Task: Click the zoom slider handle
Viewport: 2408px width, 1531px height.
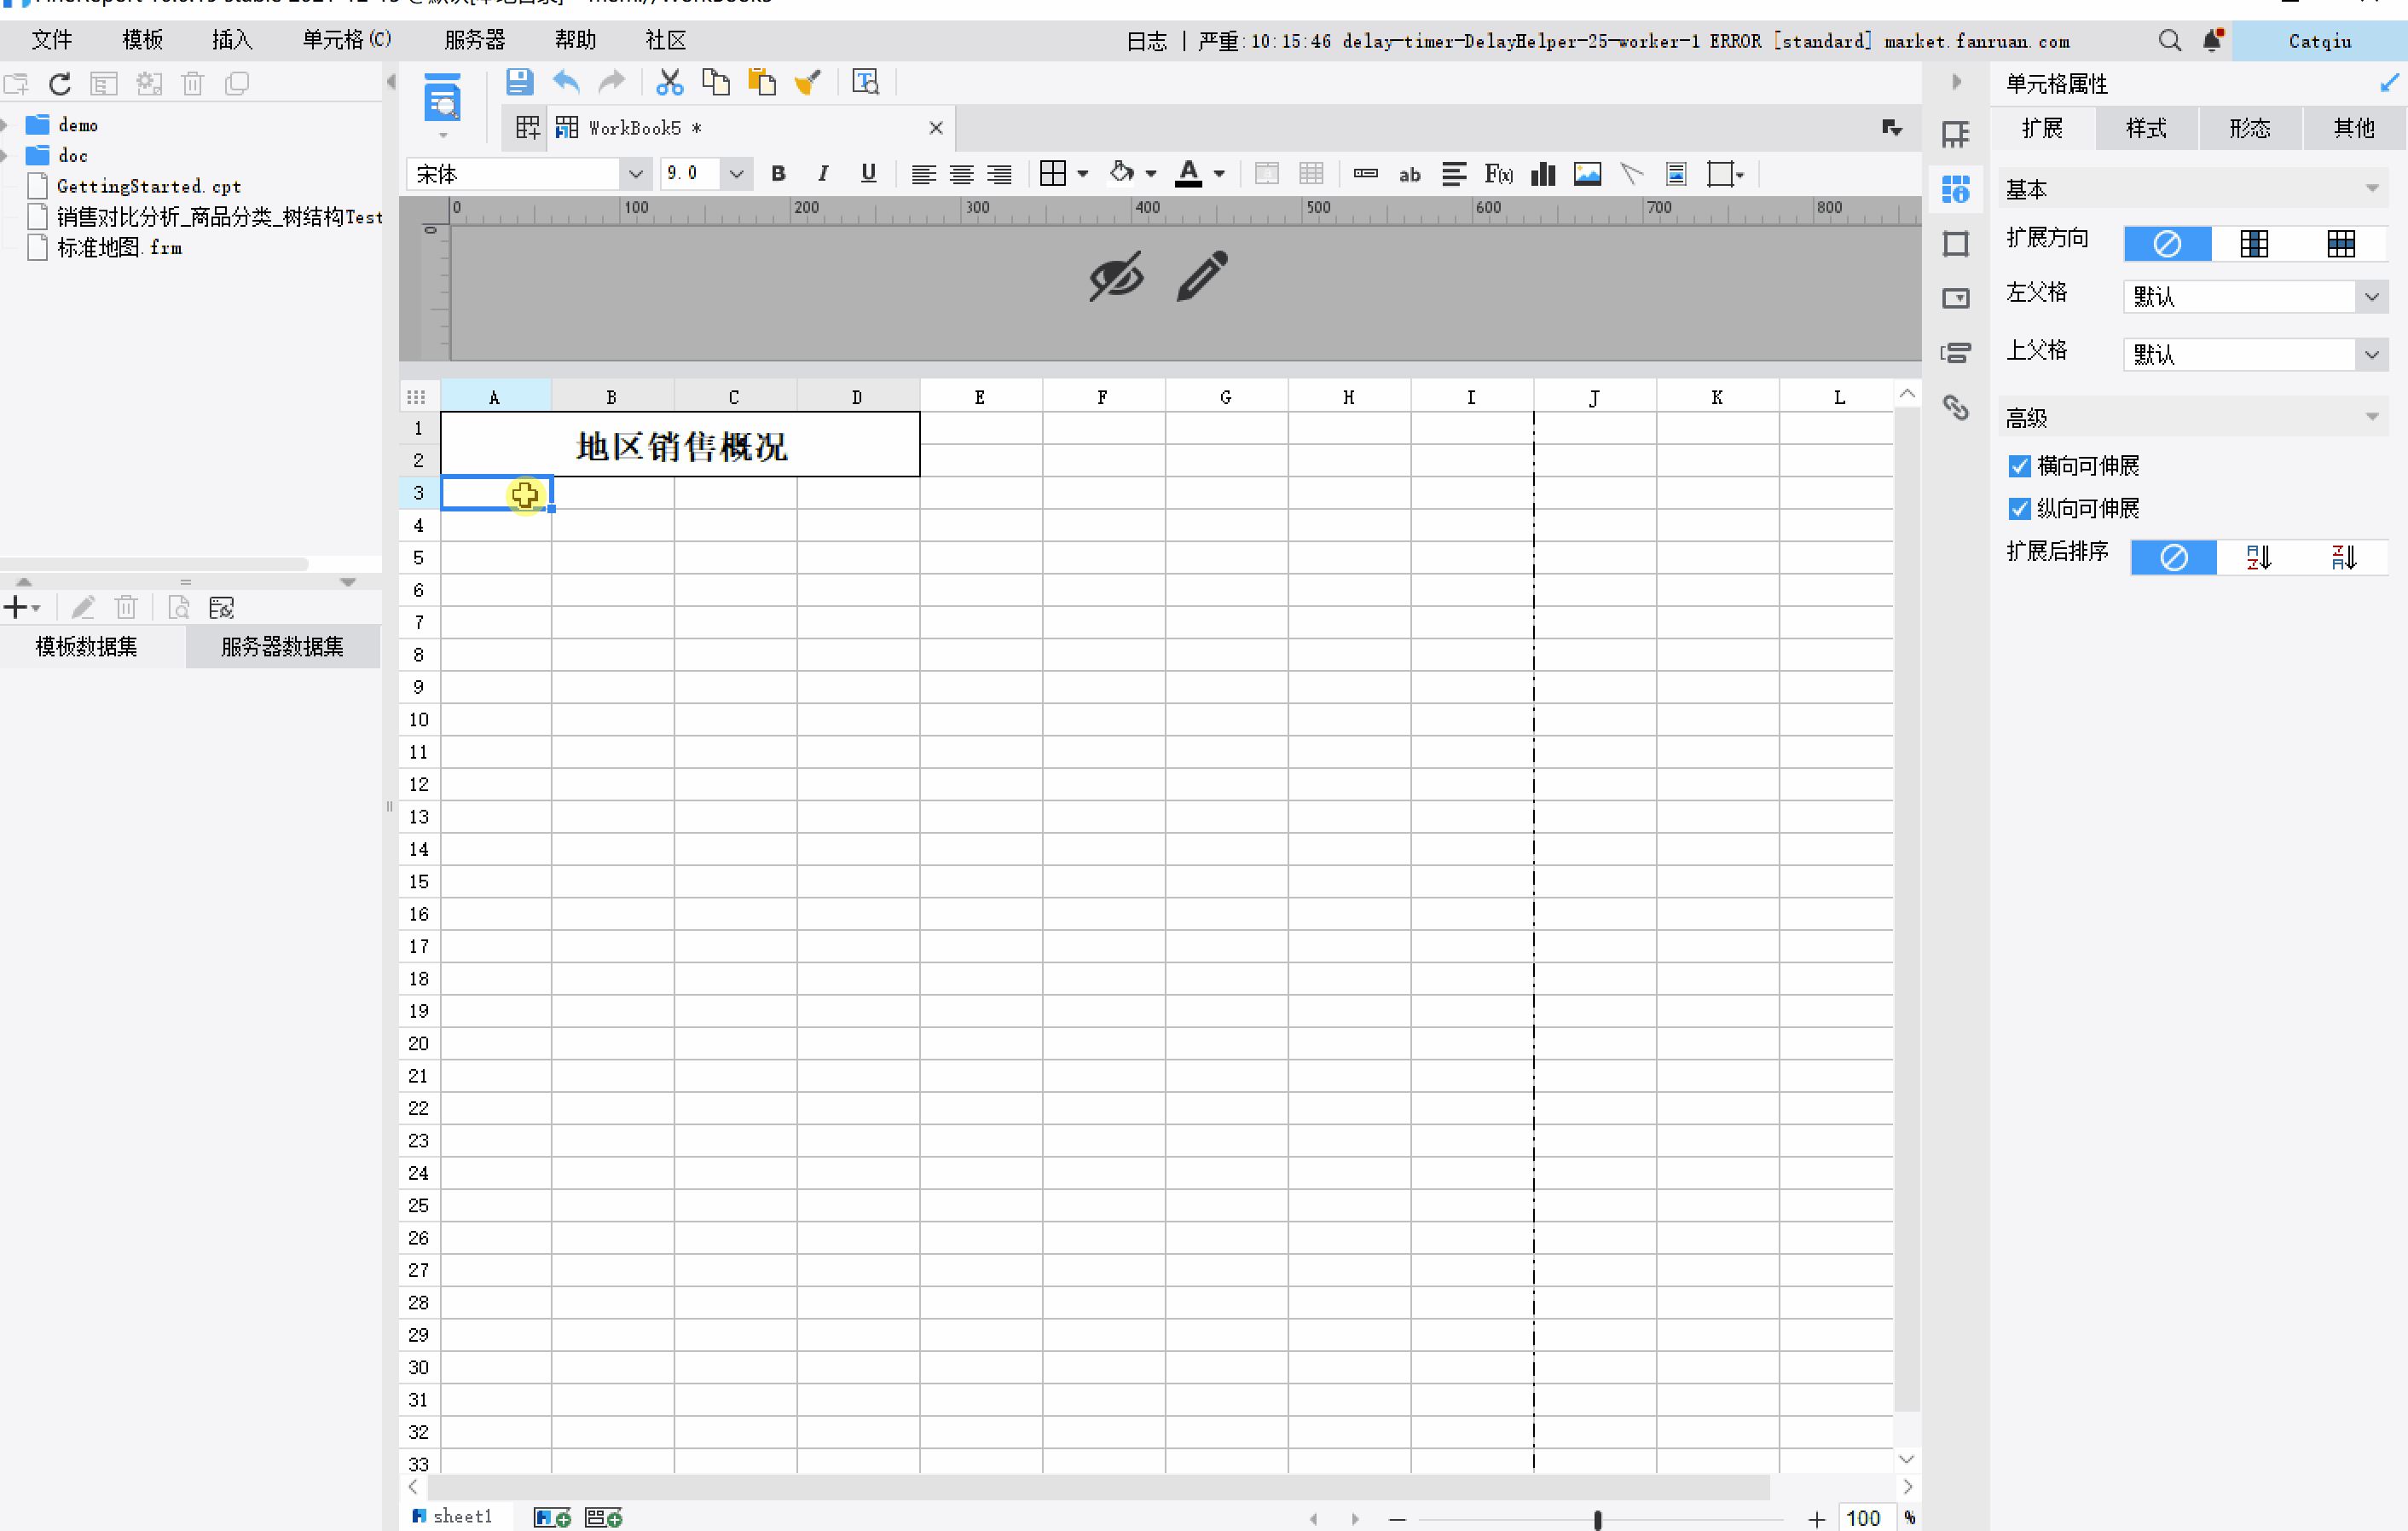Action: [1597, 1519]
